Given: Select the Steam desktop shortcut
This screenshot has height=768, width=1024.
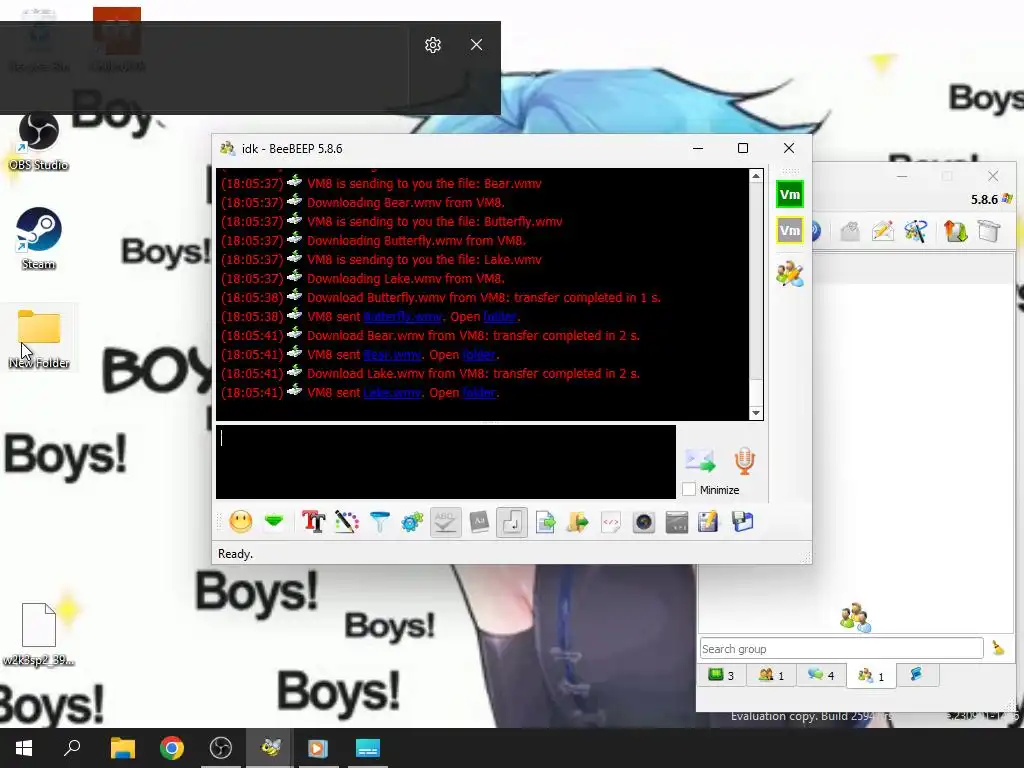Looking at the screenshot, I should (x=39, y=238).
